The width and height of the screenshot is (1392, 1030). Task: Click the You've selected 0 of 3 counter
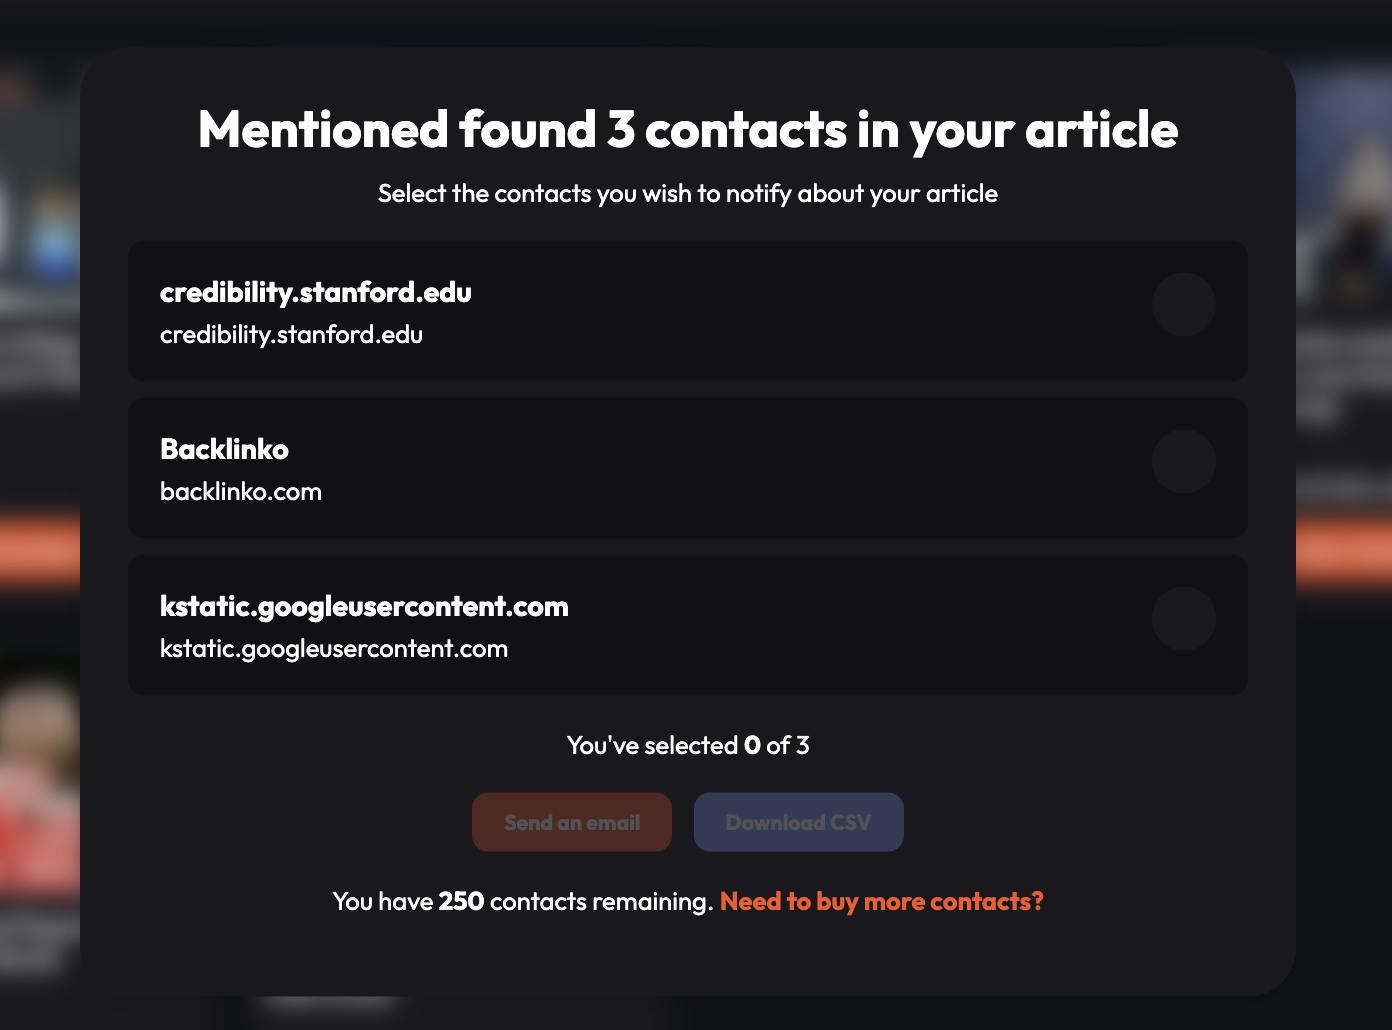(688, 745)
